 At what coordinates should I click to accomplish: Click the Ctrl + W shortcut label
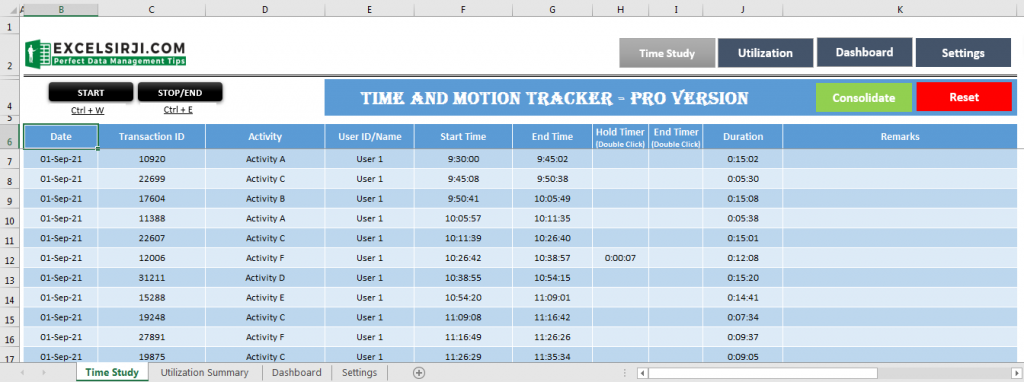(x=88, y=110)
